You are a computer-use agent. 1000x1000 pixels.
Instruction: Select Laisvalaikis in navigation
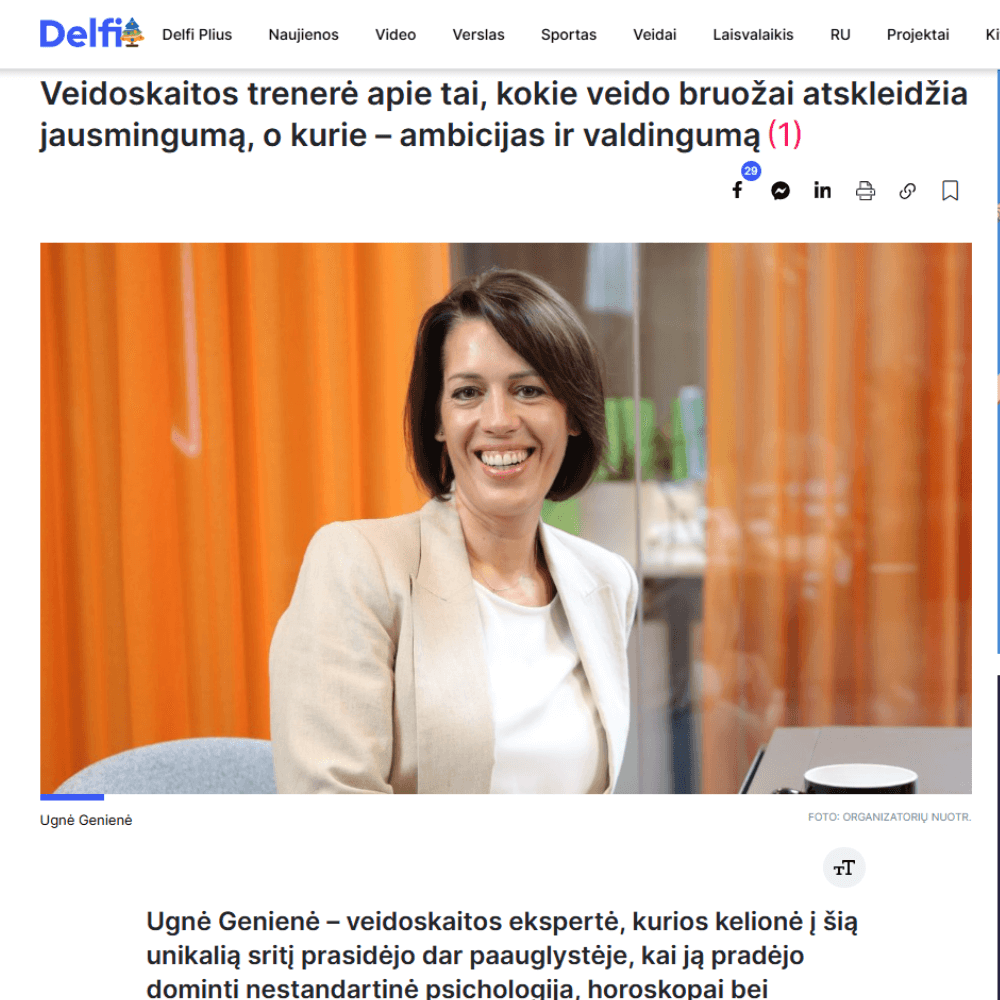pyautogui.click(x=753, y=34)
